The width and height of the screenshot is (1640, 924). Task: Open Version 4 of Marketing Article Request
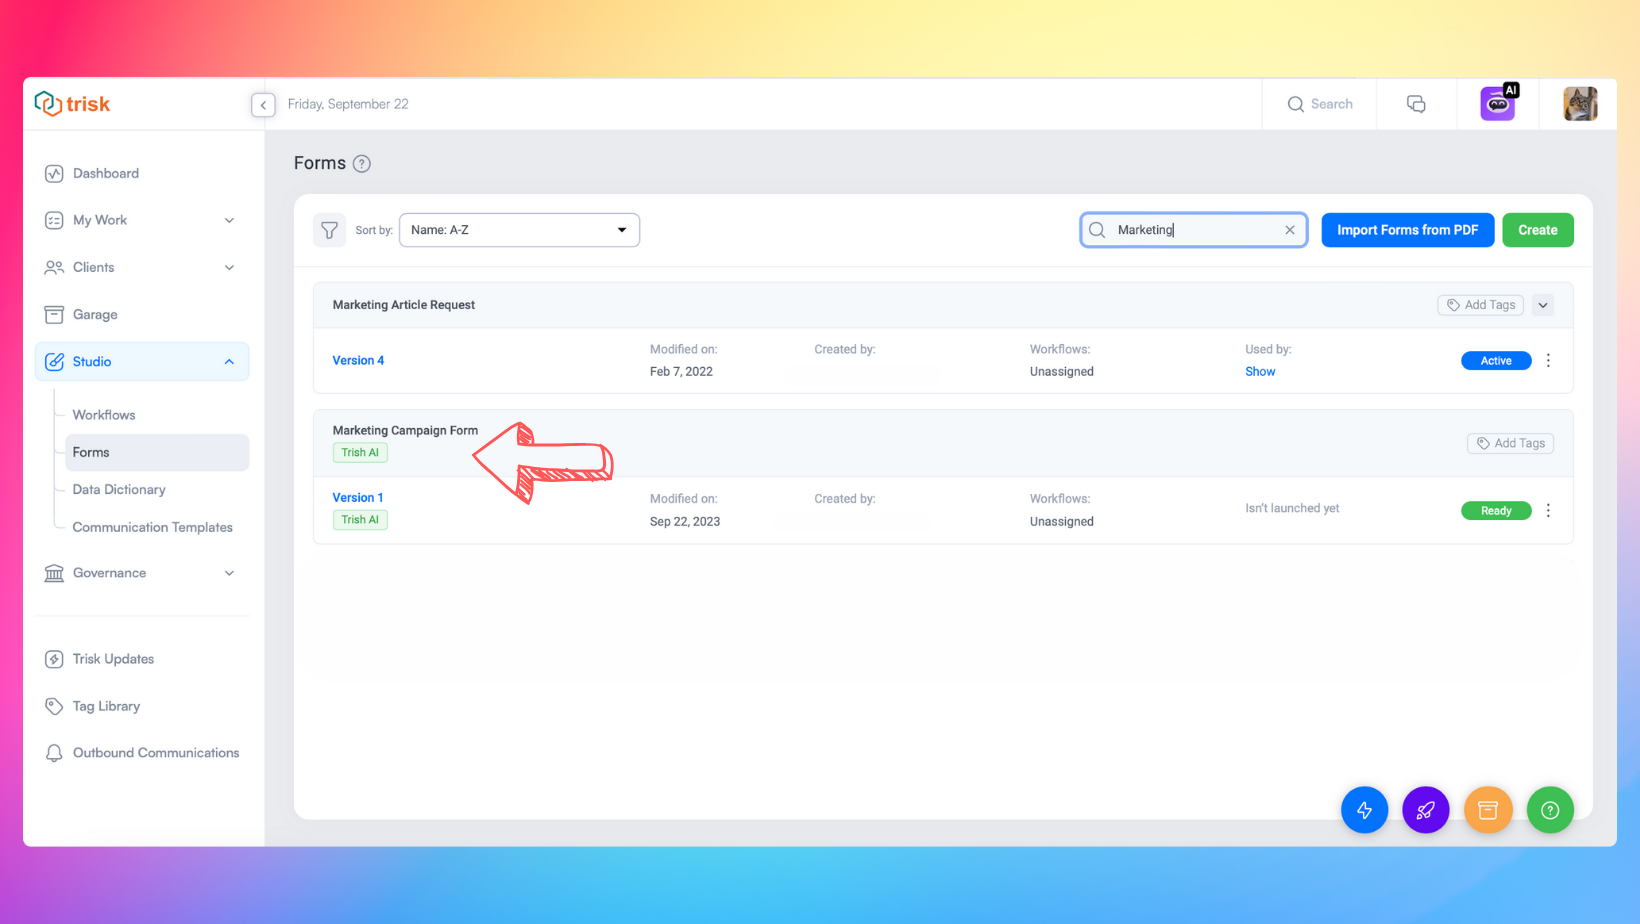click(x=358, y=360)
